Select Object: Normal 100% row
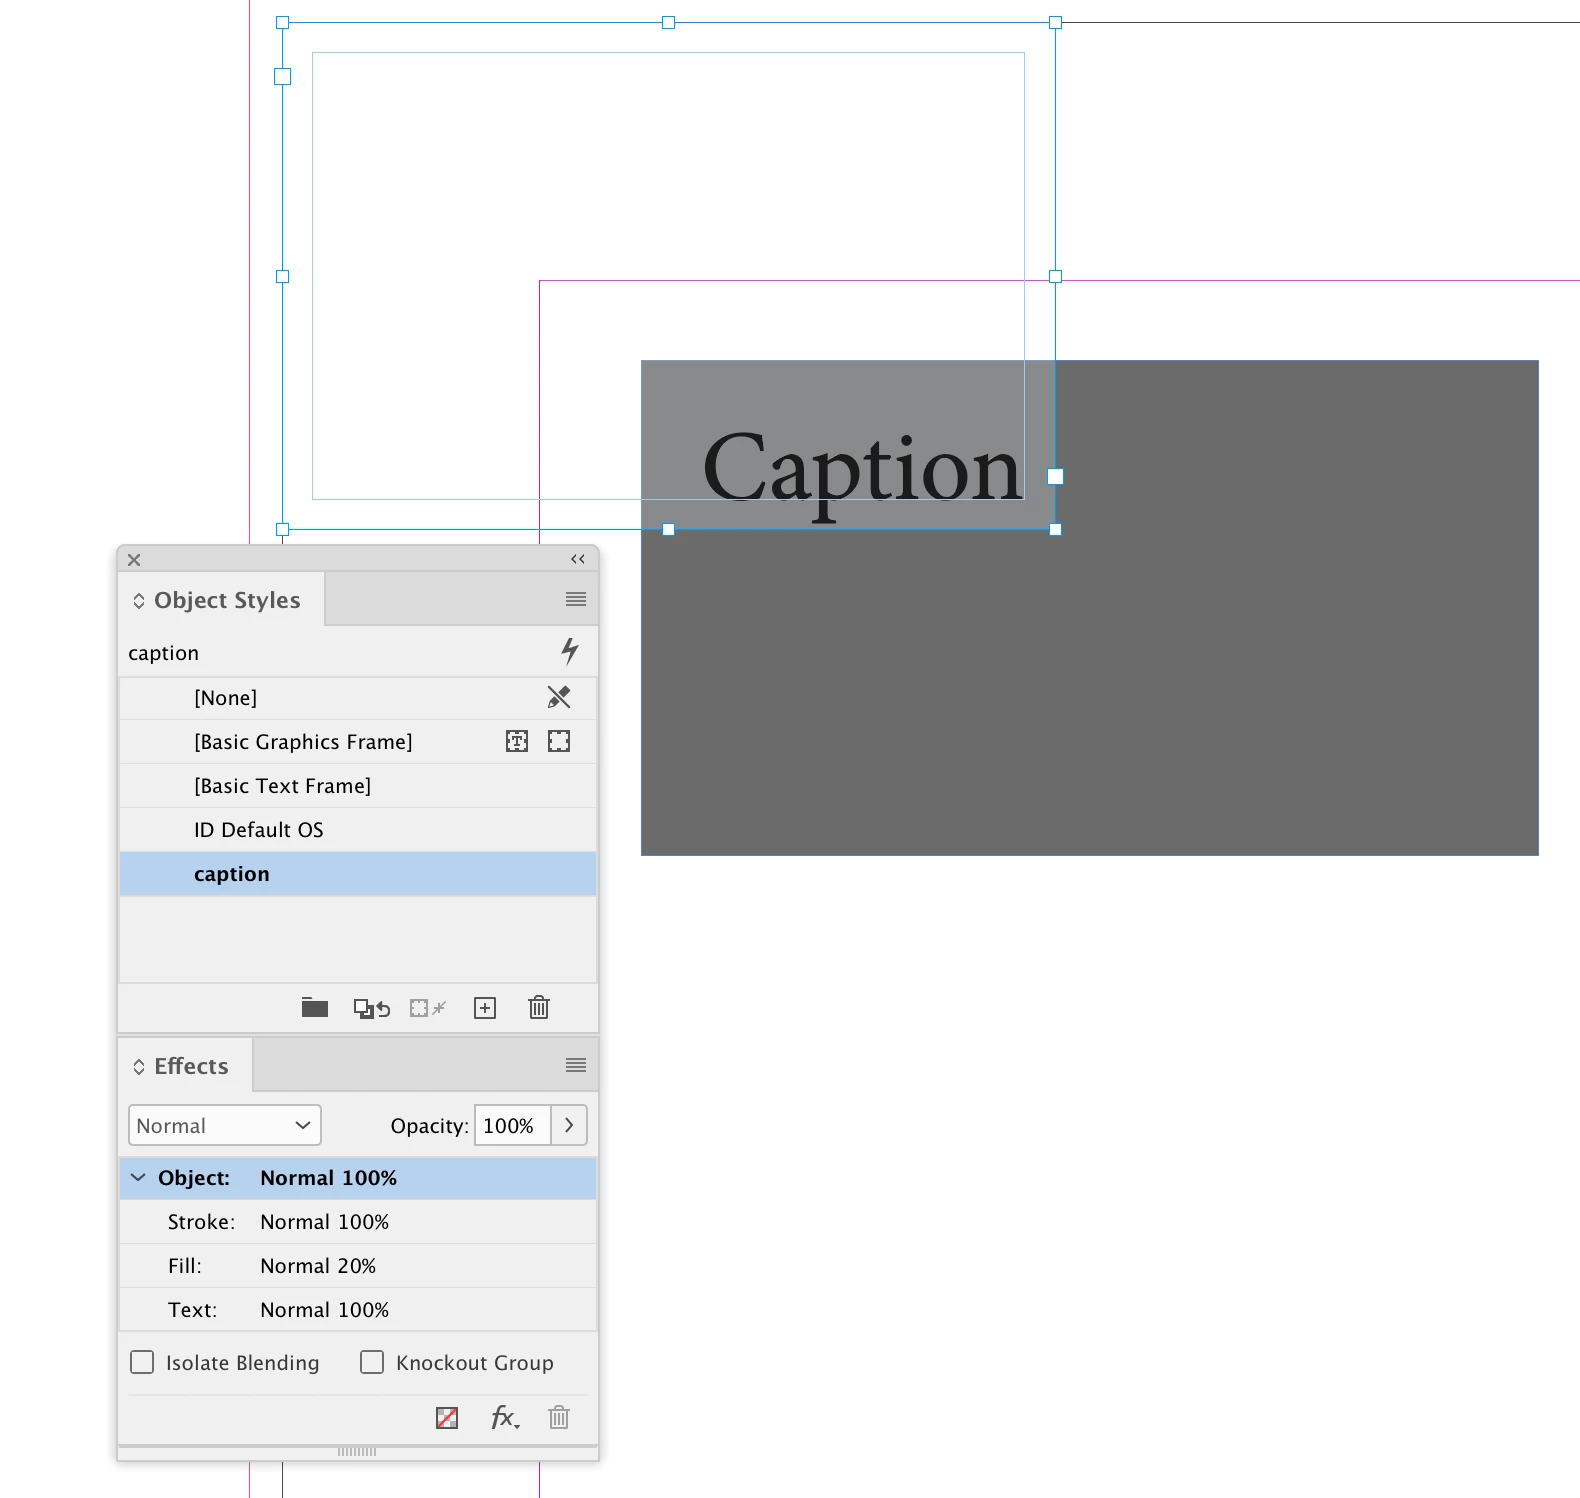 click(x=358, y=1178)
